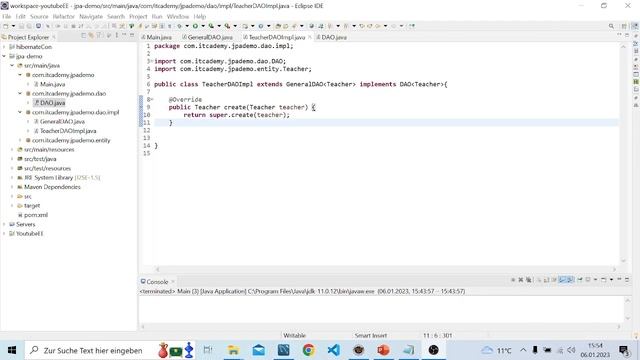The height and width of the screenshot is (360, 640).
Task: Launch Debug from the main toolbar
Action: (179, 26)
